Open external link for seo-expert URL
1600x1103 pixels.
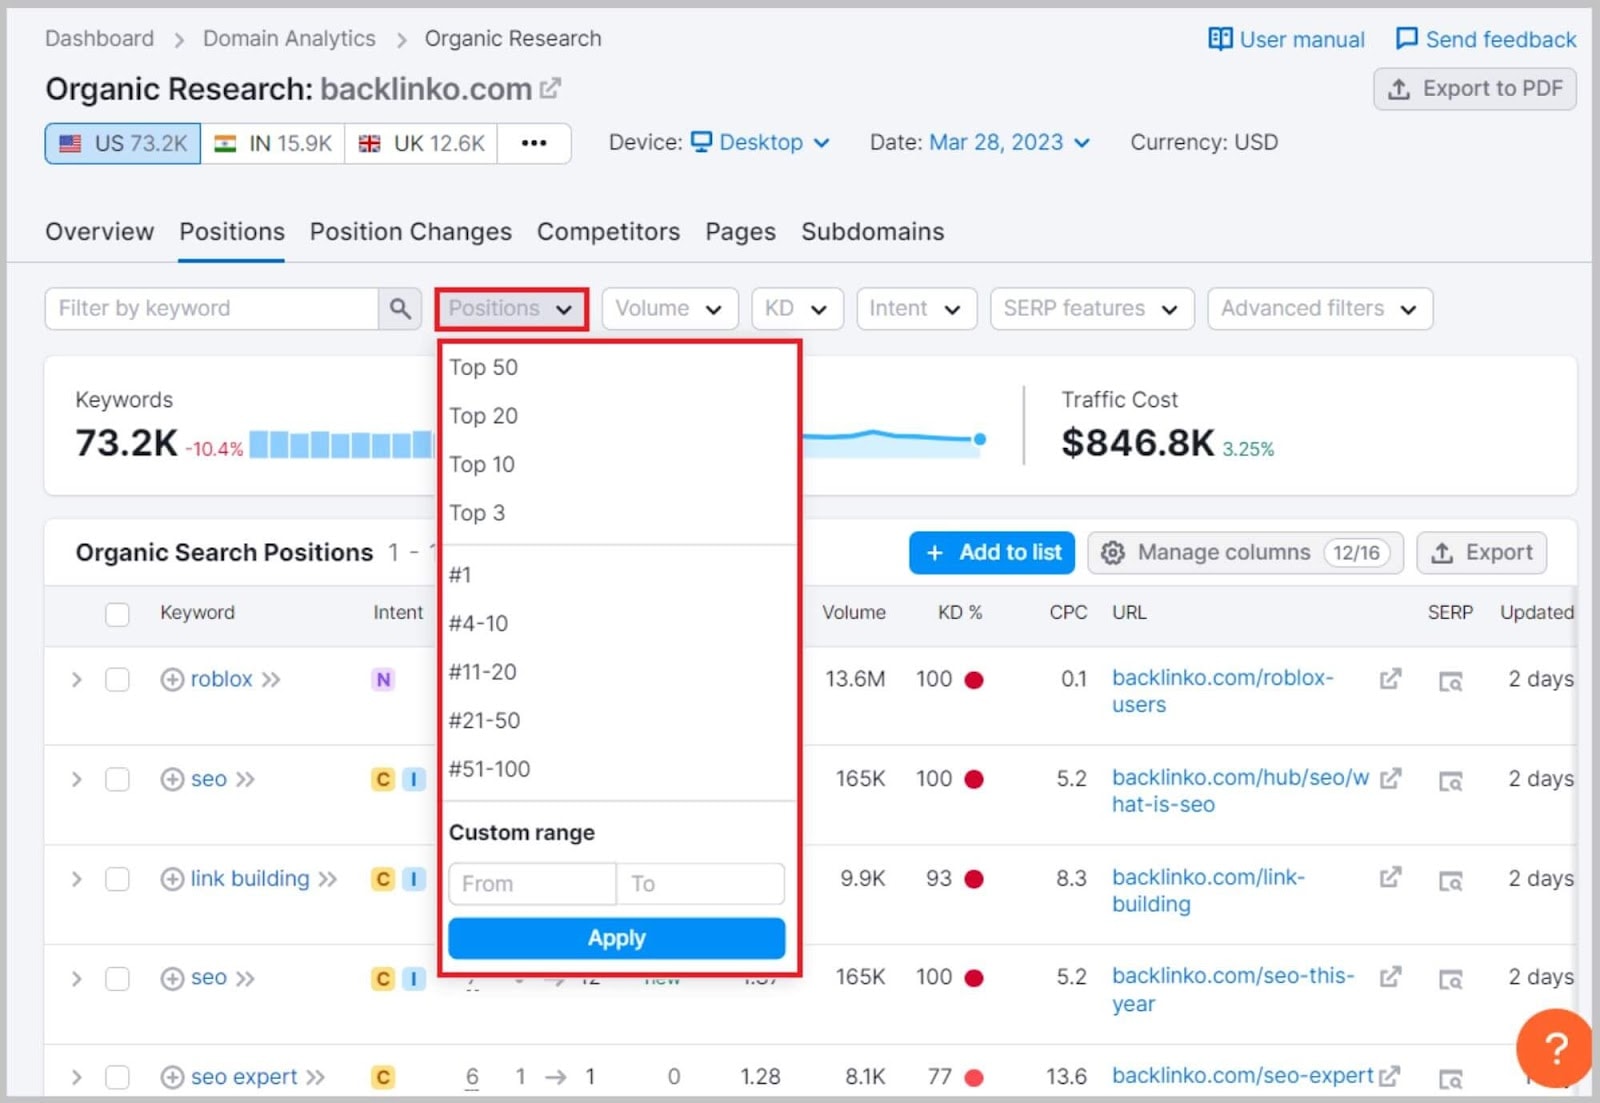(x=1389, y=1077)
